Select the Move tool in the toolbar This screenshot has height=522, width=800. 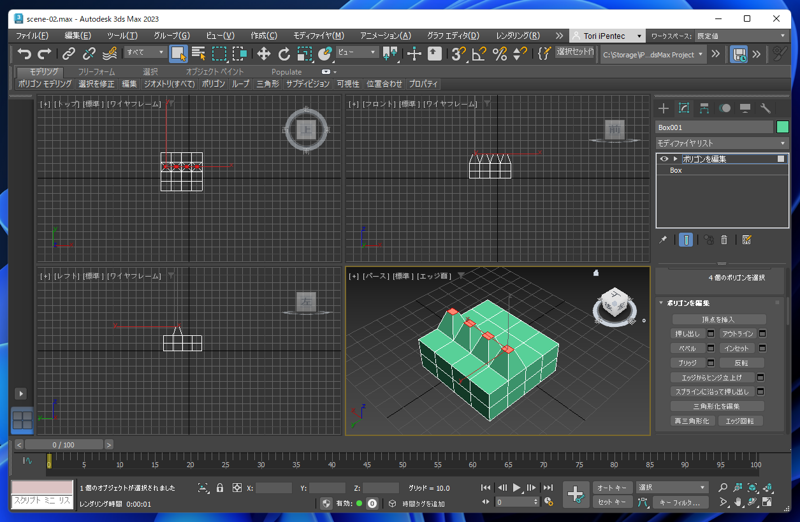[263, 54]
